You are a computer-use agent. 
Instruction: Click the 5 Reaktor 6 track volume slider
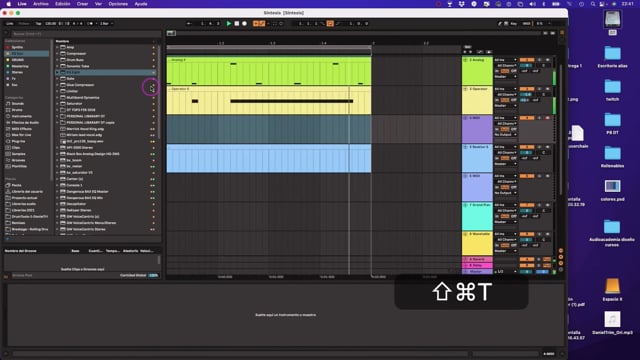tap(527, 153)
